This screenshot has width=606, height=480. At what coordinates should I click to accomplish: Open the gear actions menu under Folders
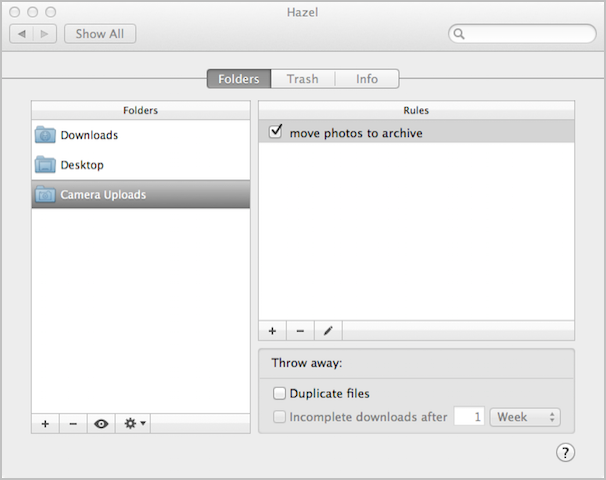[x=133, y=424]
